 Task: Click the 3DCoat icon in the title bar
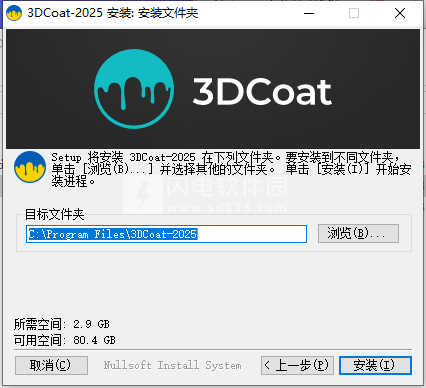[14, 13]
